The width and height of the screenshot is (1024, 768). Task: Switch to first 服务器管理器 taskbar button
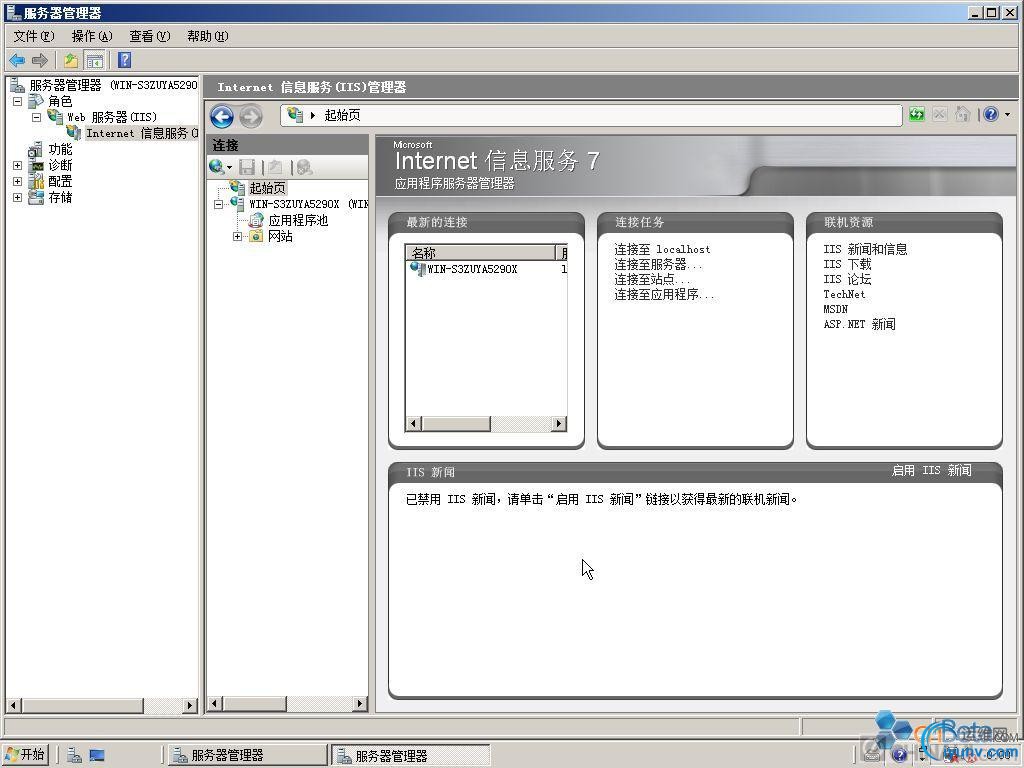pos(246,756)
